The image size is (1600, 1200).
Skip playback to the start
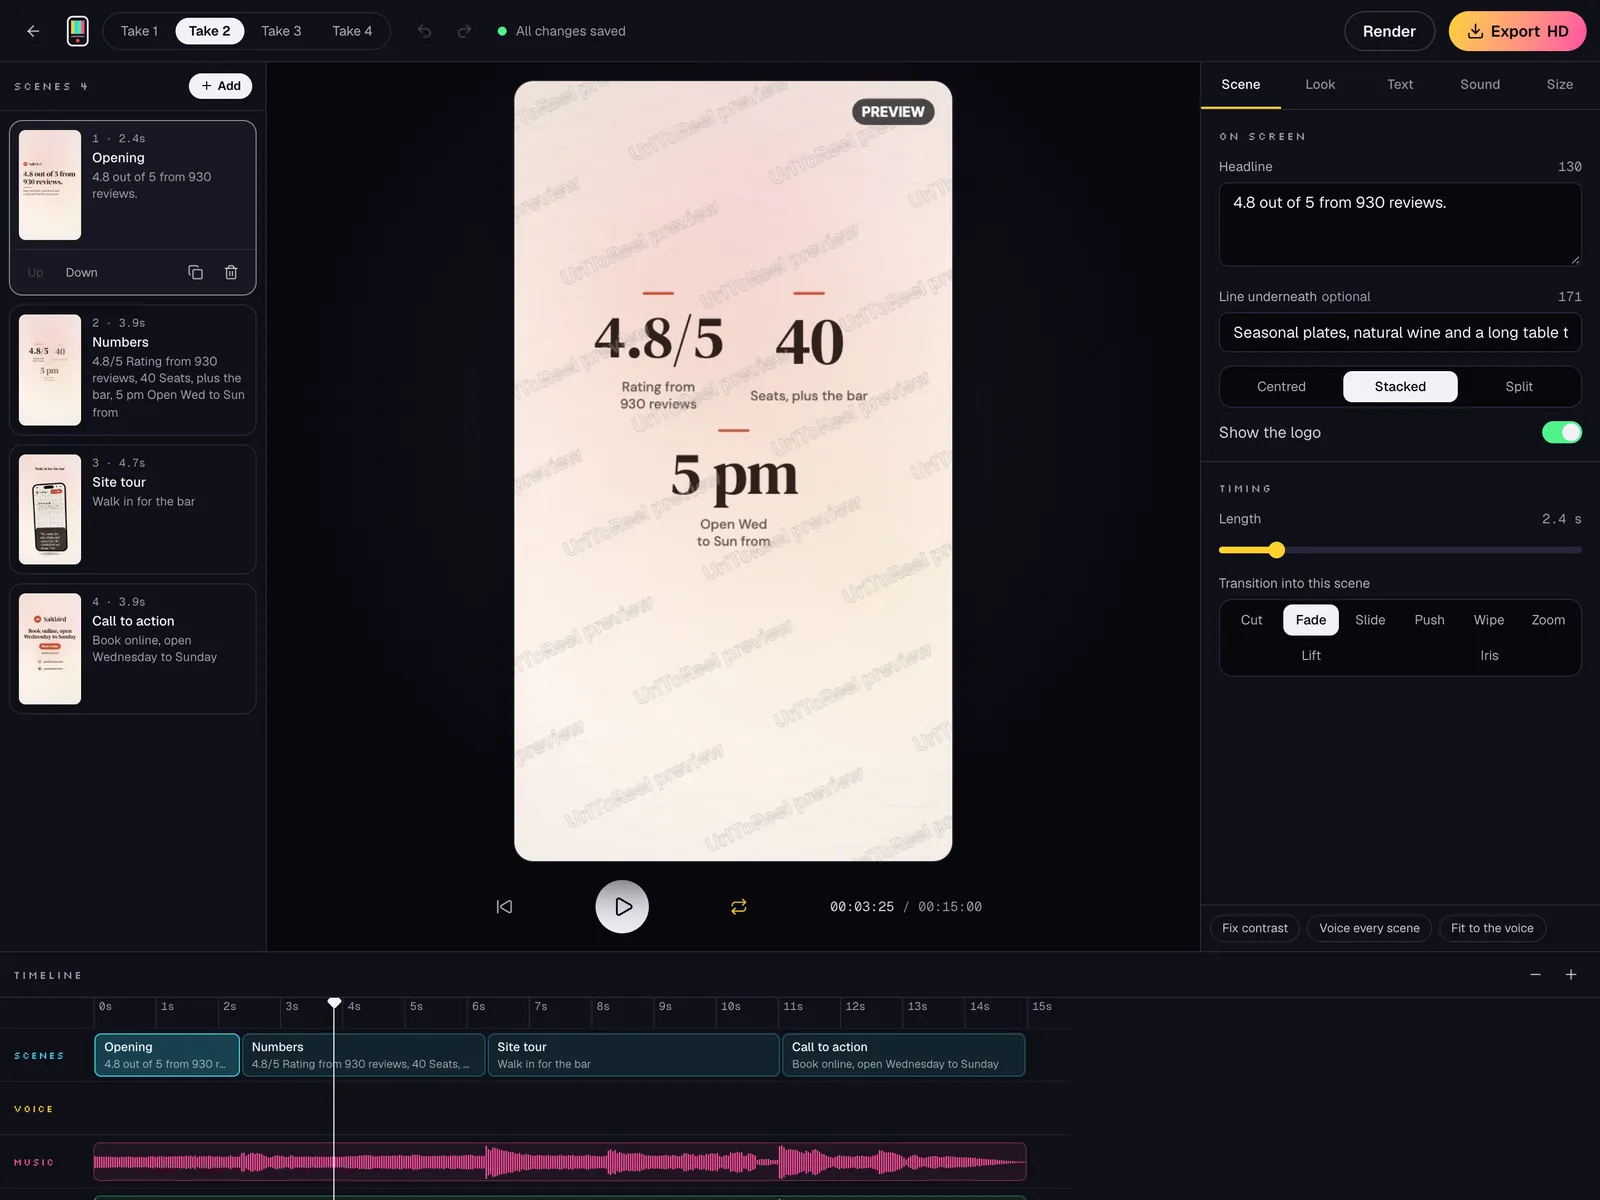(504, 906)
